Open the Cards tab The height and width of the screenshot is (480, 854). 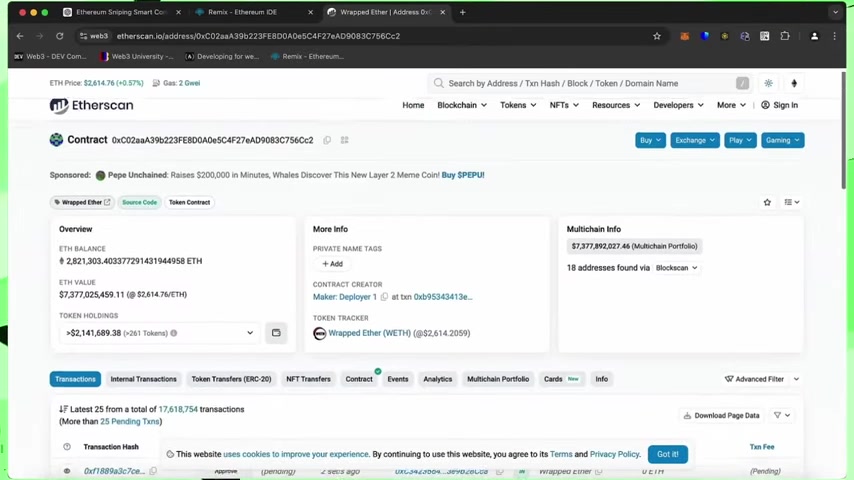[x=561, y=379]
